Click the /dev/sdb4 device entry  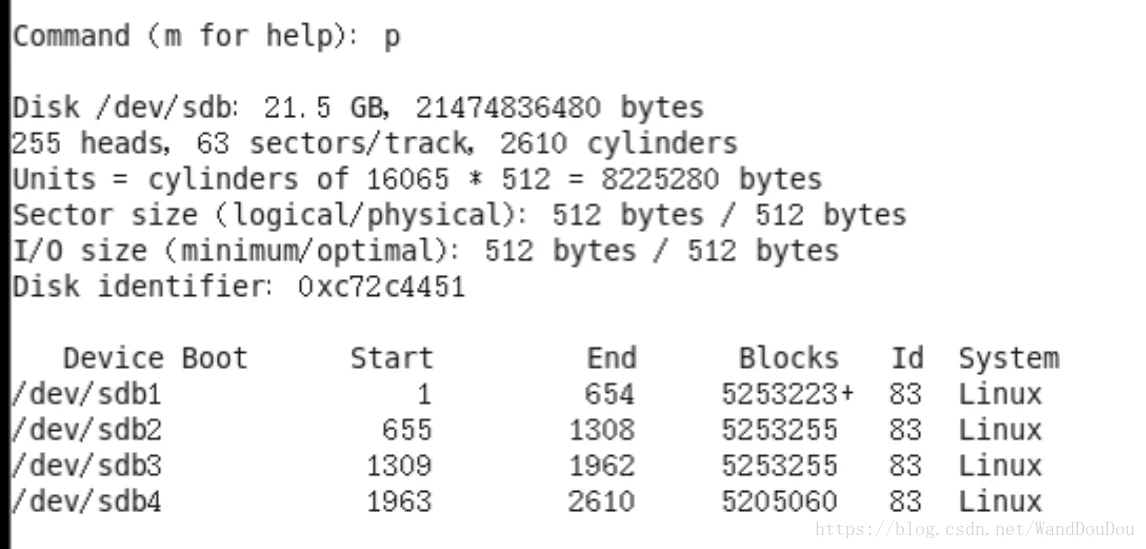click(87, 501)
